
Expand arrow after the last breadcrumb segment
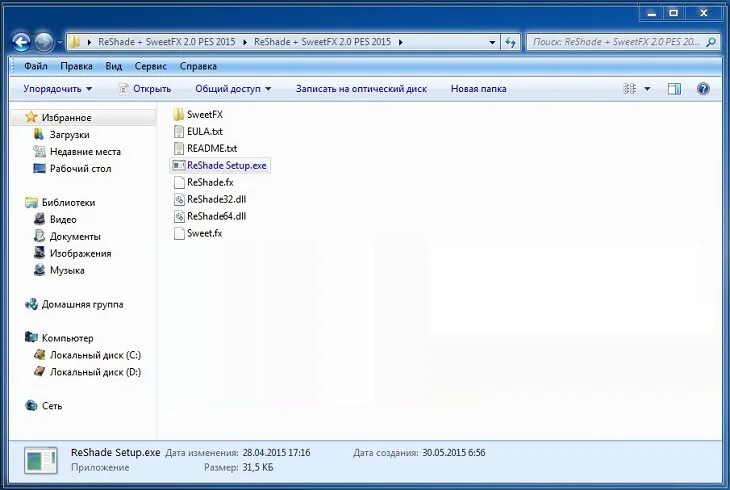pos(400,42)
